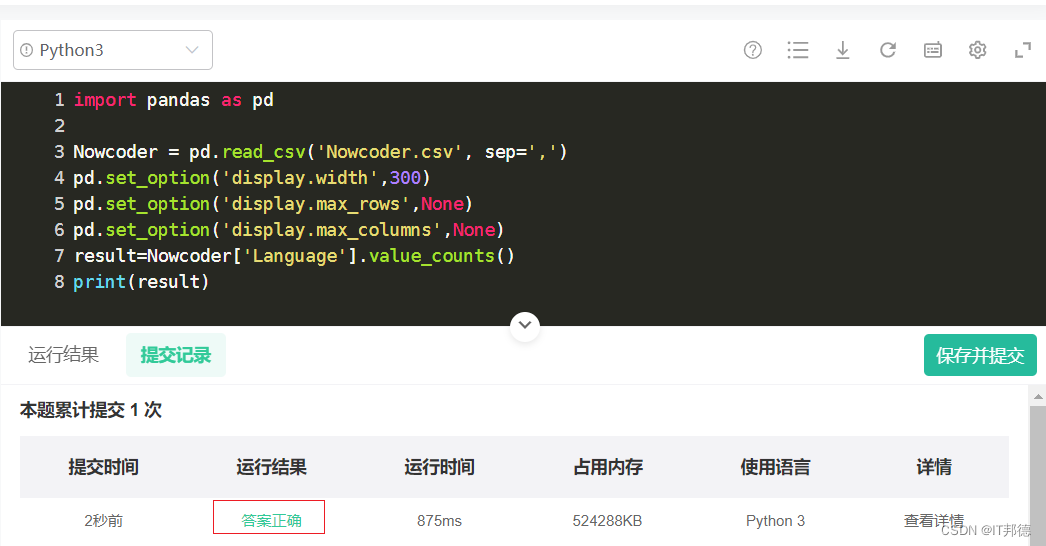Click the submission panel scrollbar up arrow
This screenshot has width=1046, height=546.
tap(1038, 396)
